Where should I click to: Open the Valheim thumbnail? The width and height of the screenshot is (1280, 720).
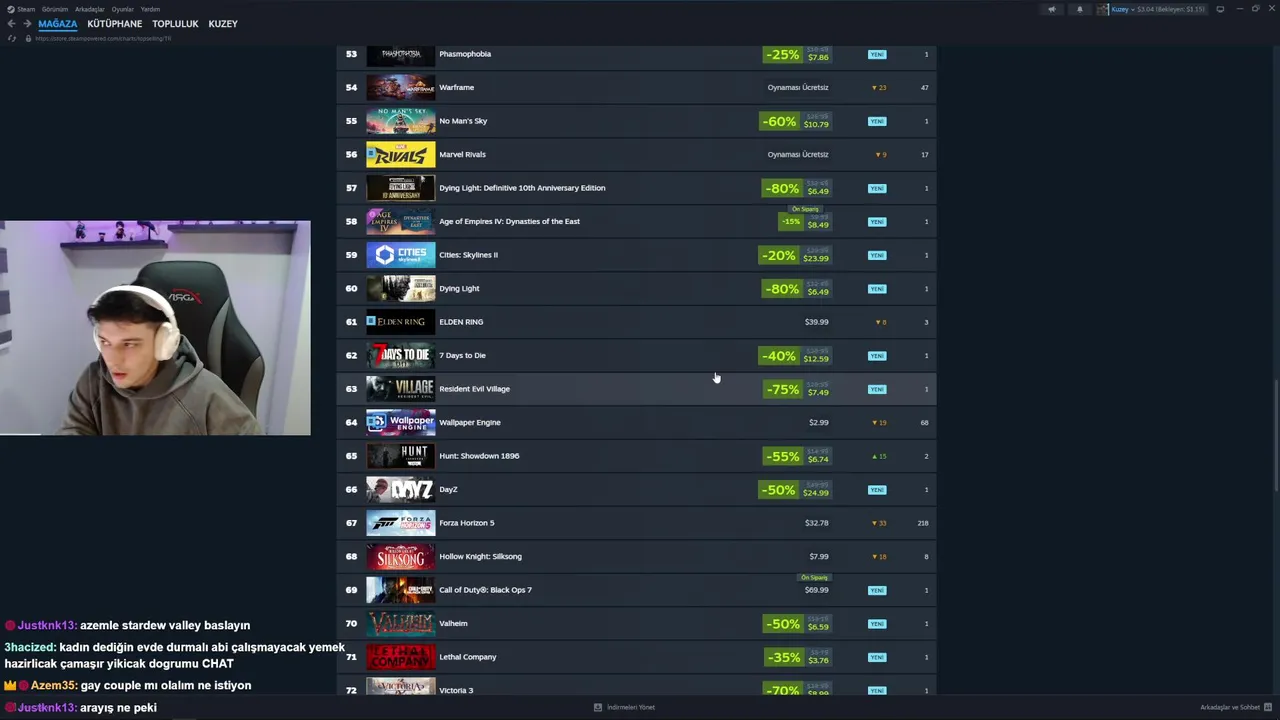click(x=400, y=623)
